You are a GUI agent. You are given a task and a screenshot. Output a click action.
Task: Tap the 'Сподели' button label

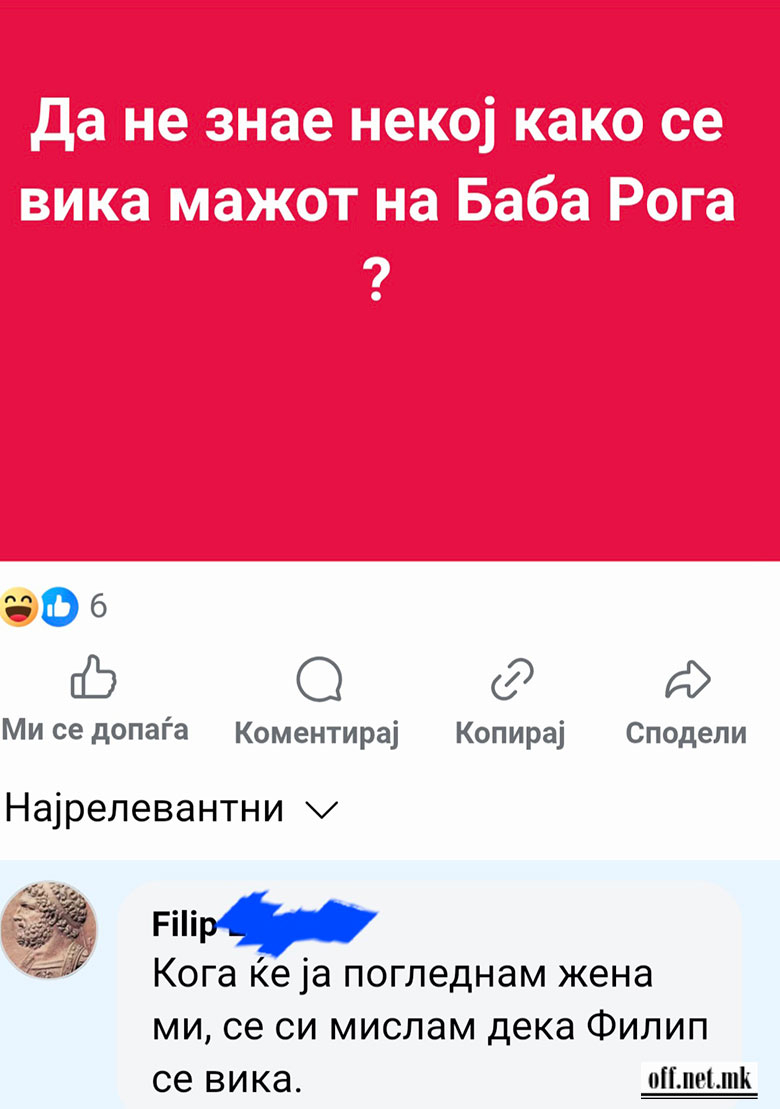click(686, 733)
